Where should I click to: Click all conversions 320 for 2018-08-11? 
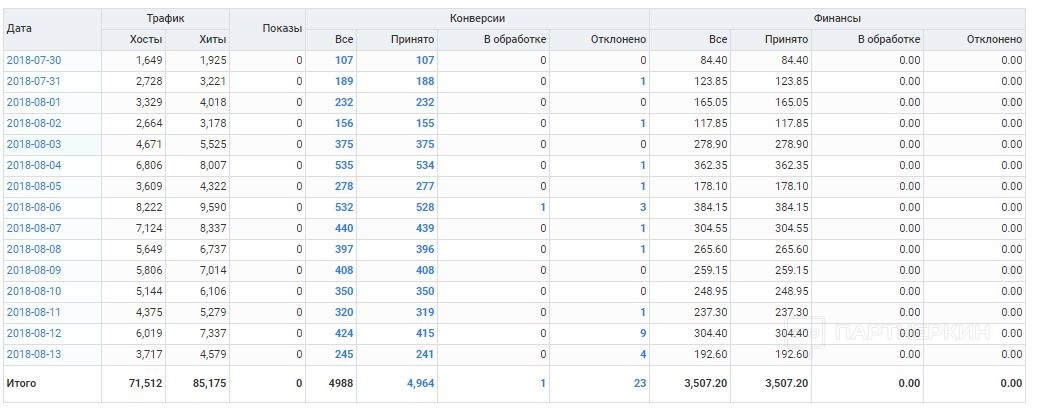[x=345, y=312]
